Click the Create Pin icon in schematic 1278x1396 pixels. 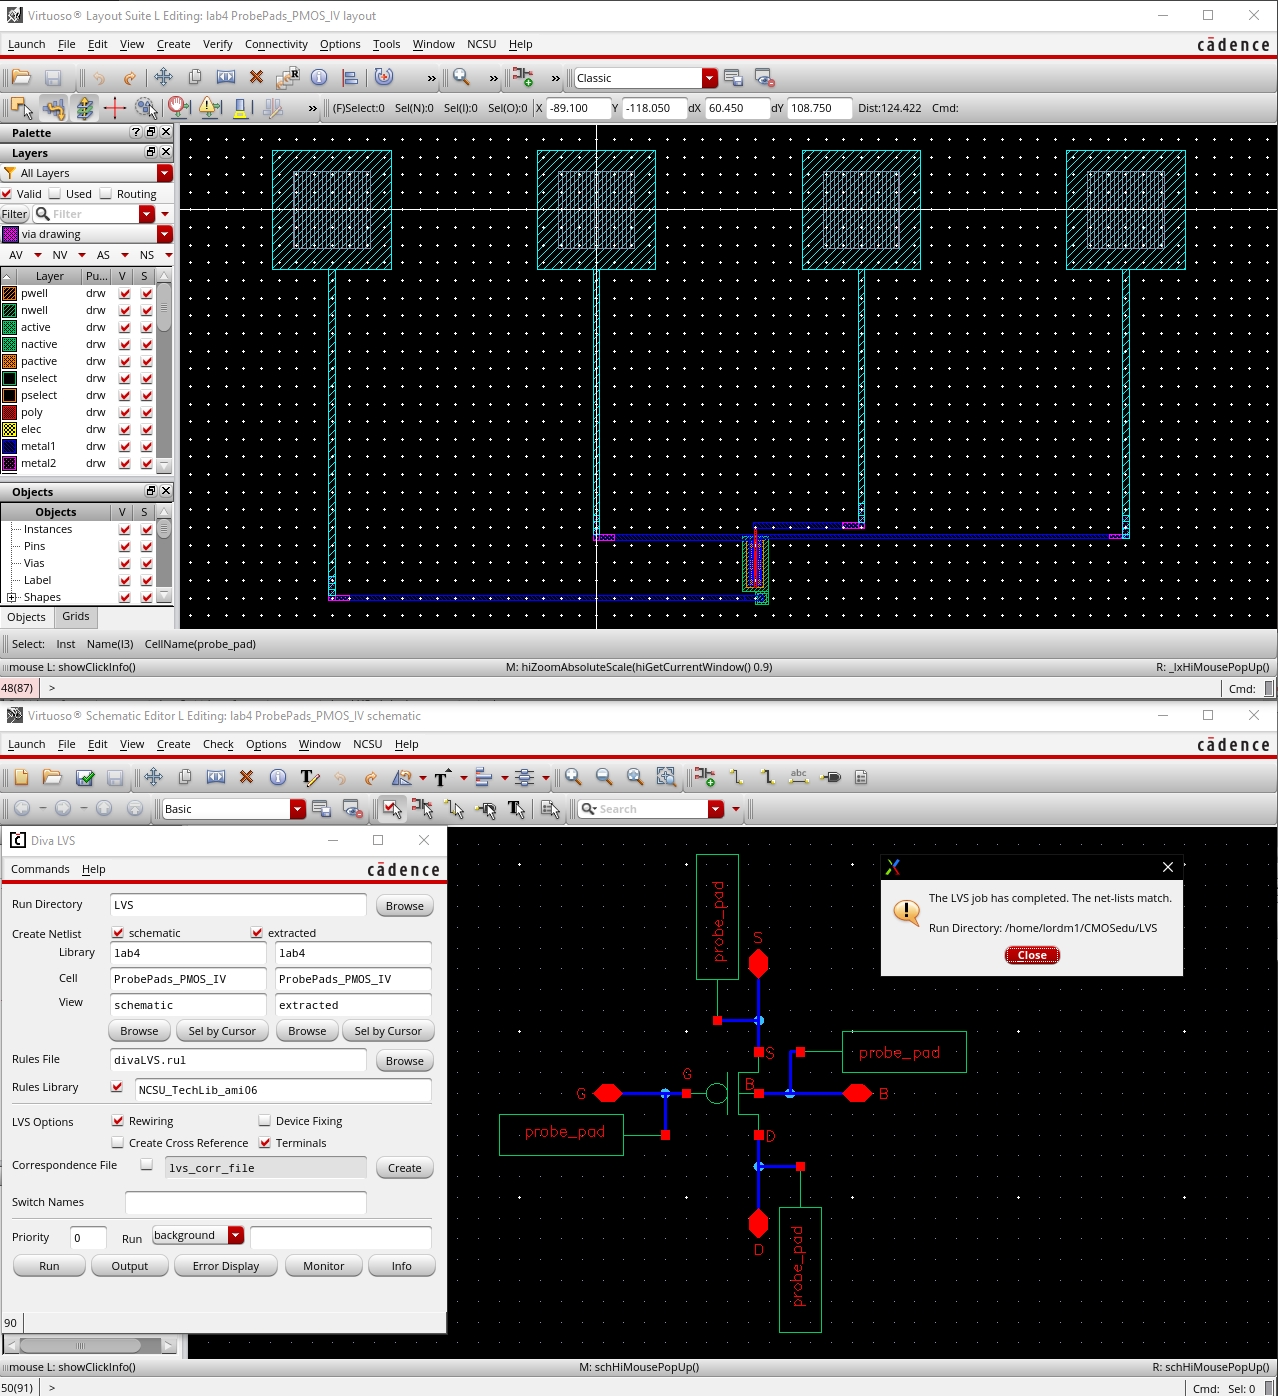(x=830, y=777)
